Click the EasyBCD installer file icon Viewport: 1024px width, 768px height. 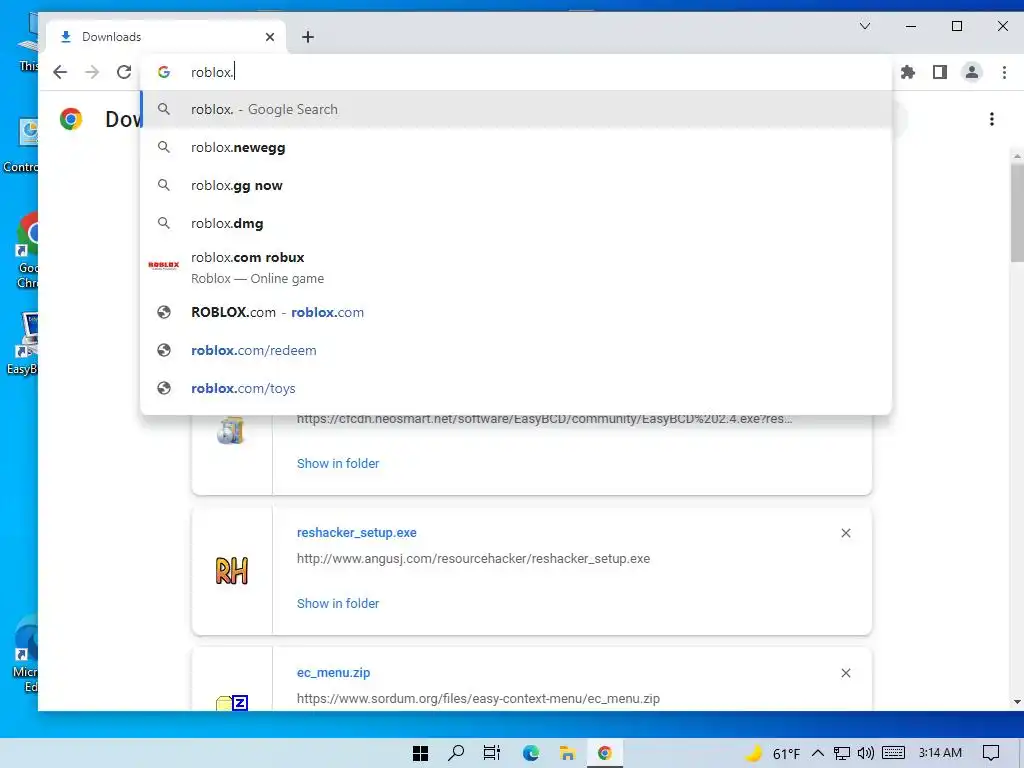pyautogui.click(x=231, y=430)
